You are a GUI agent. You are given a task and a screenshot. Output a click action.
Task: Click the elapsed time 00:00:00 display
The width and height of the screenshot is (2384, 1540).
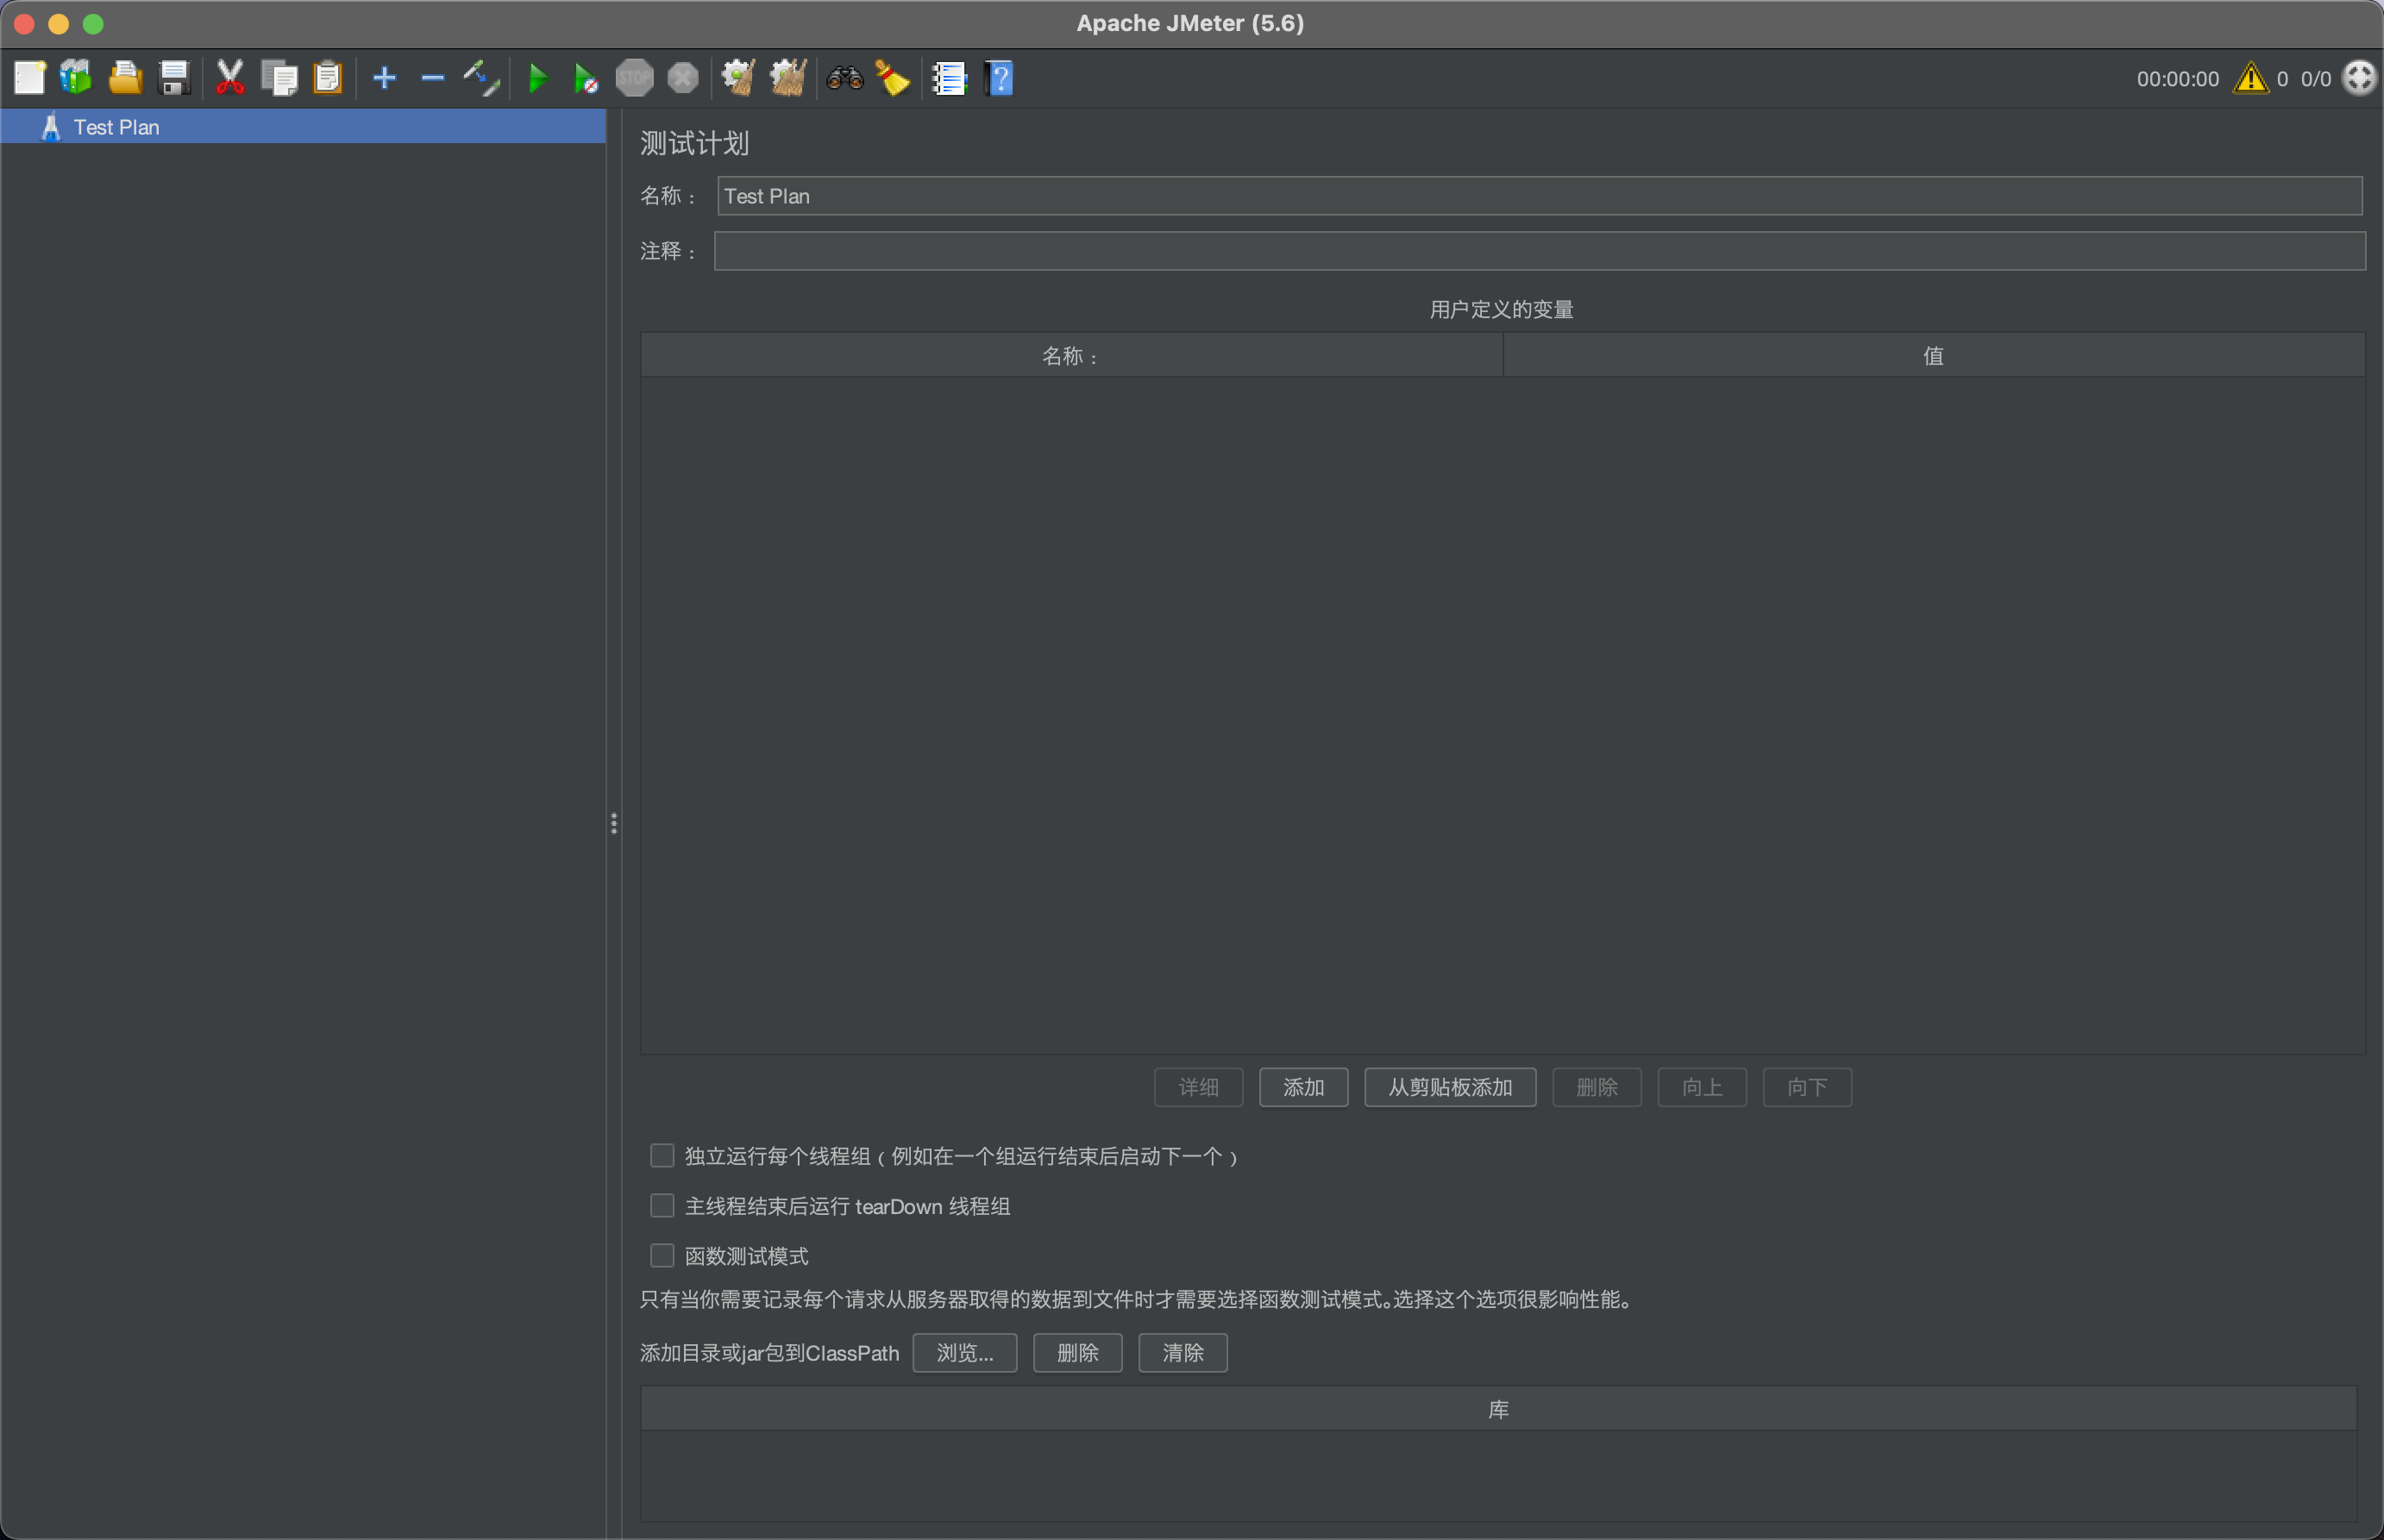pyautogui.click(x=2177, y=79)
